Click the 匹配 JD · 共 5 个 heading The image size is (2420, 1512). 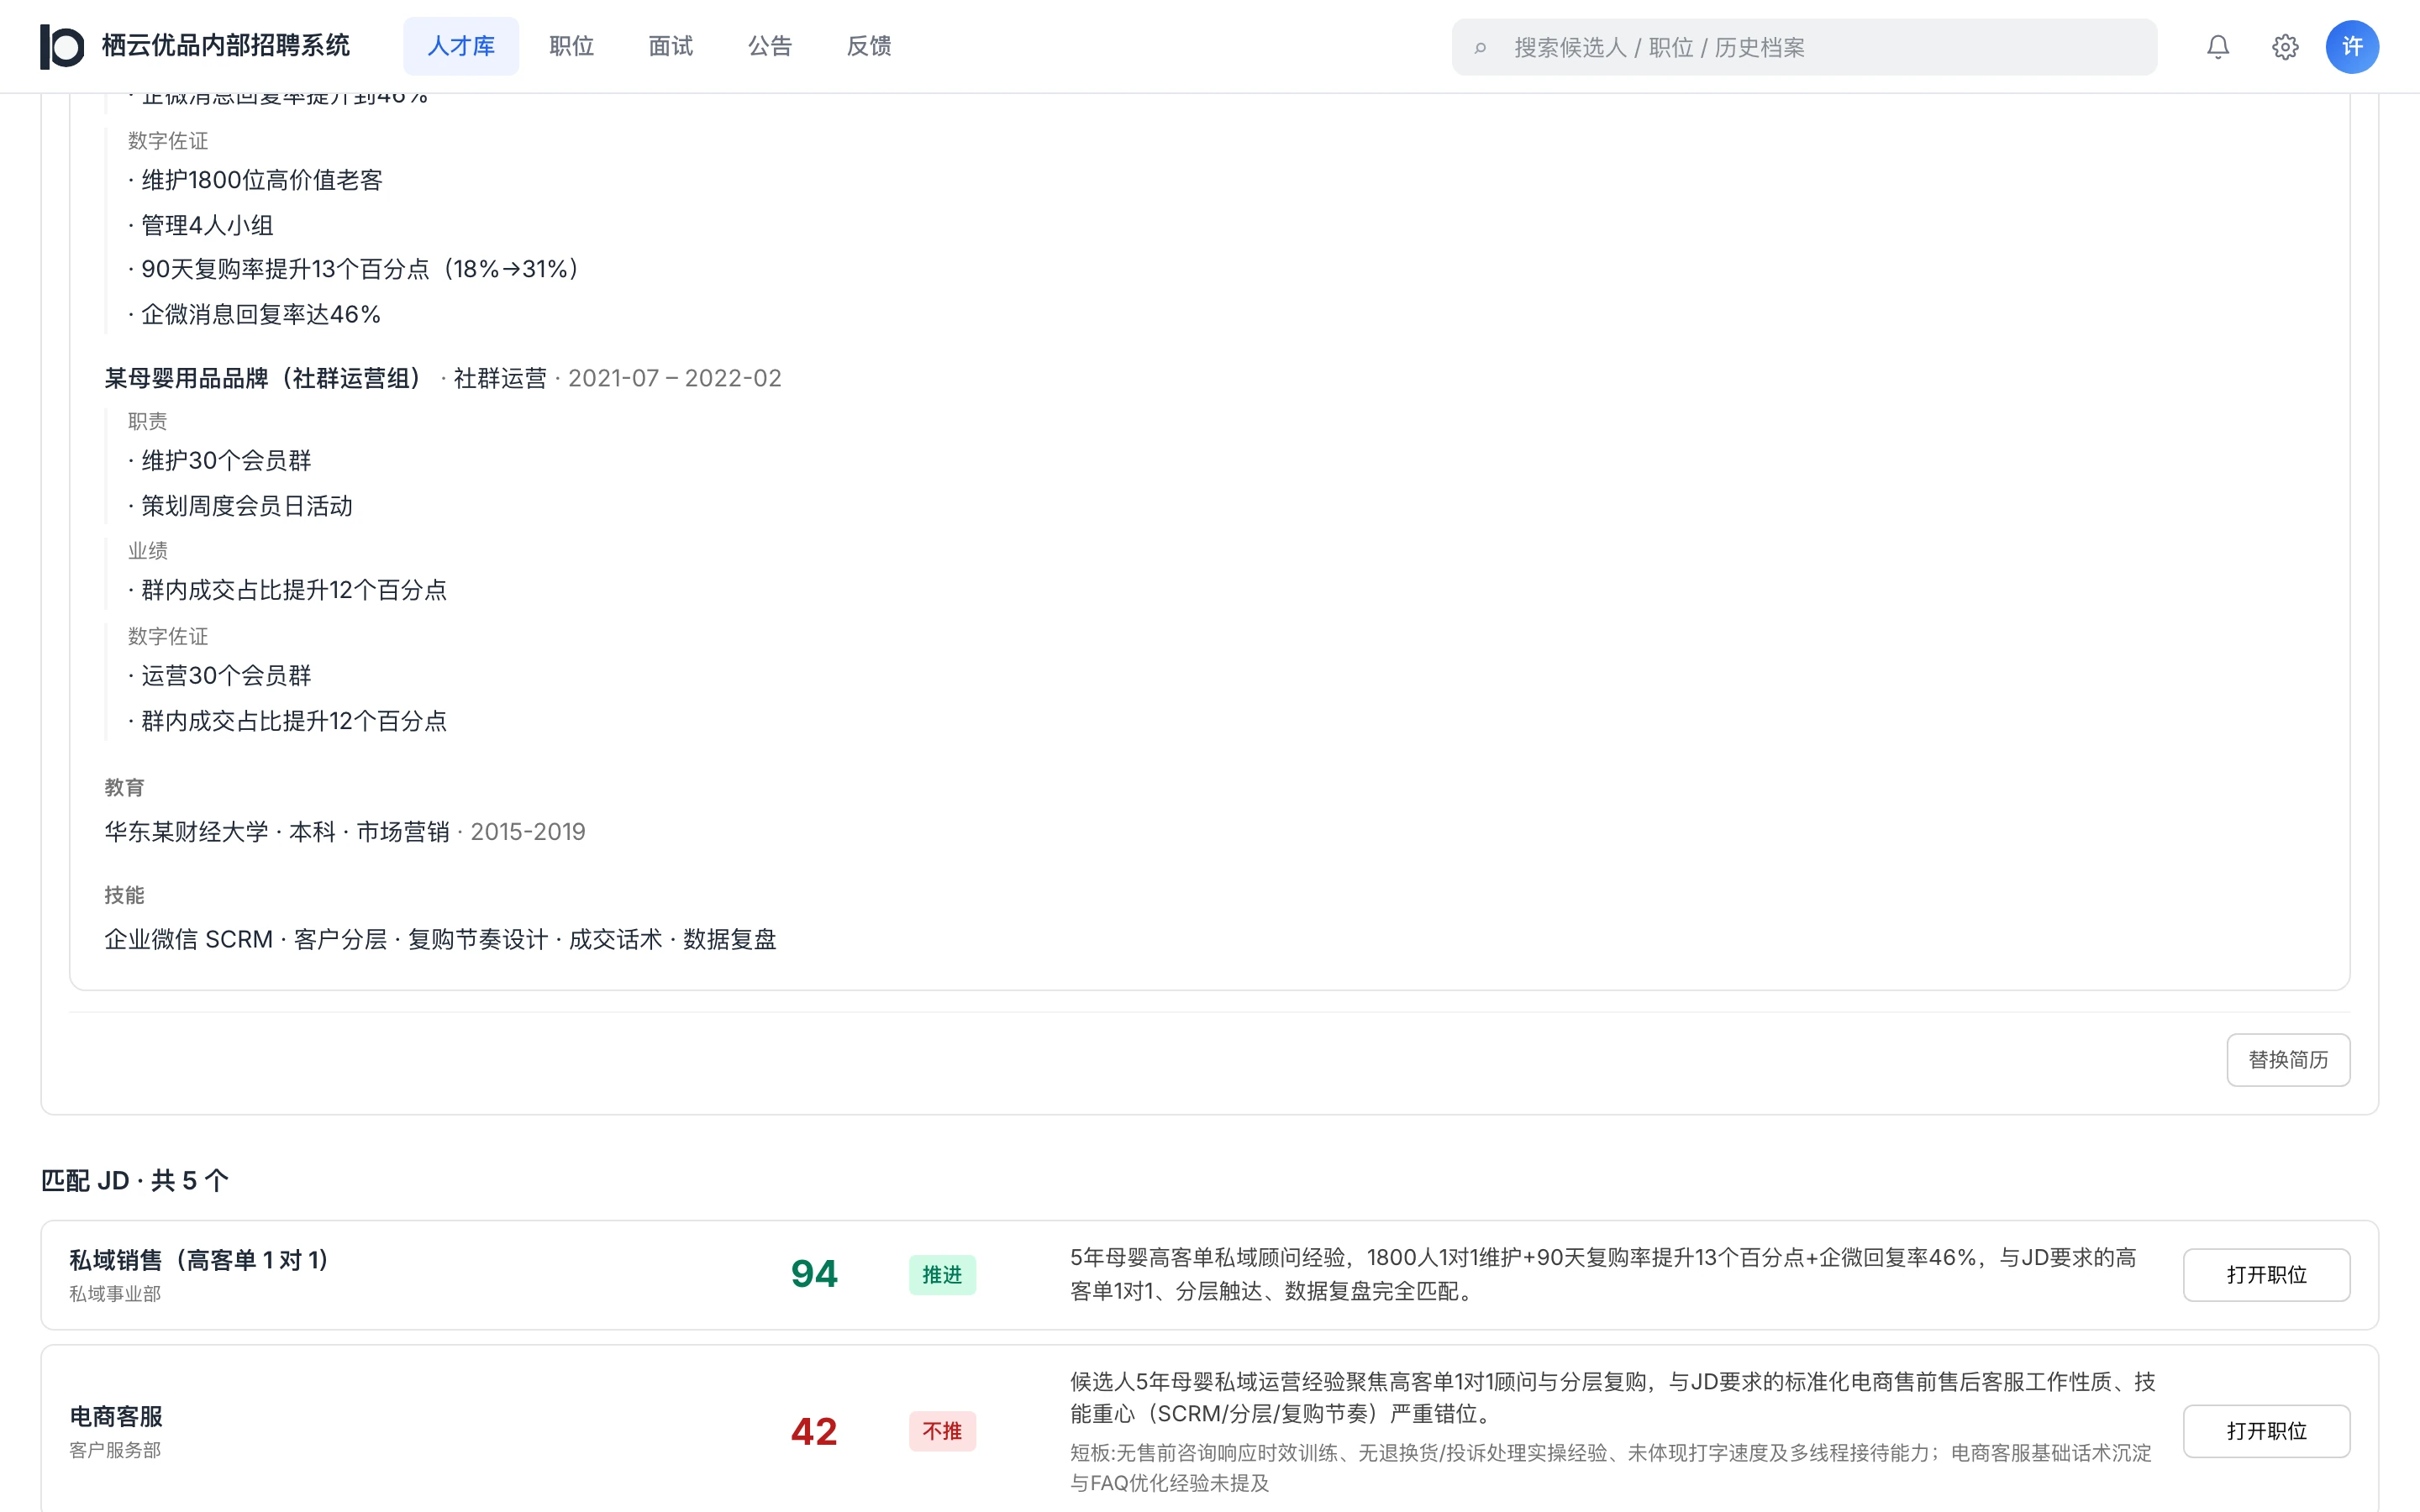tap(135, 1181)
